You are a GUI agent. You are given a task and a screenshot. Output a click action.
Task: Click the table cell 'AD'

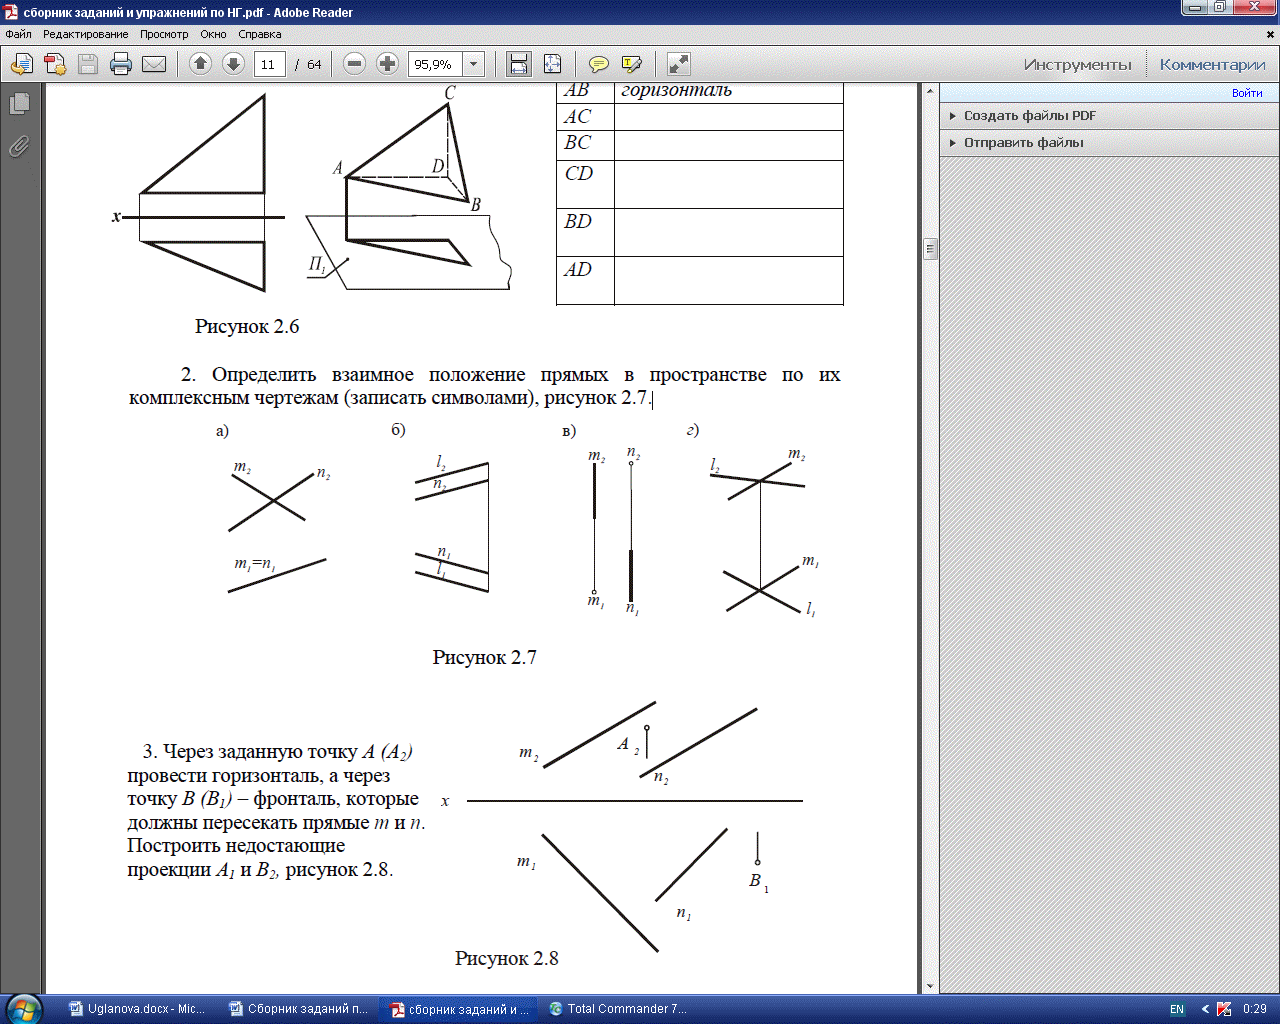[585, 280]
